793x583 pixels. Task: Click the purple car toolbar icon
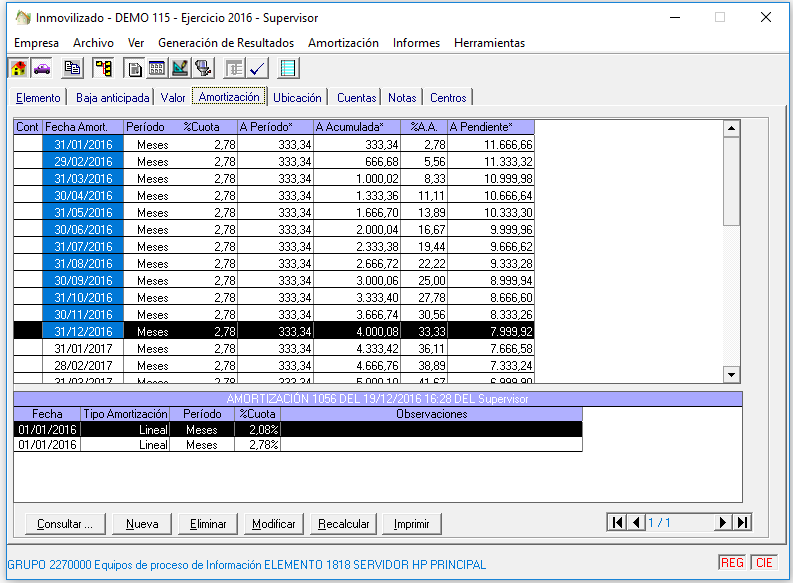pyautogui.click(x=41, y=69)
